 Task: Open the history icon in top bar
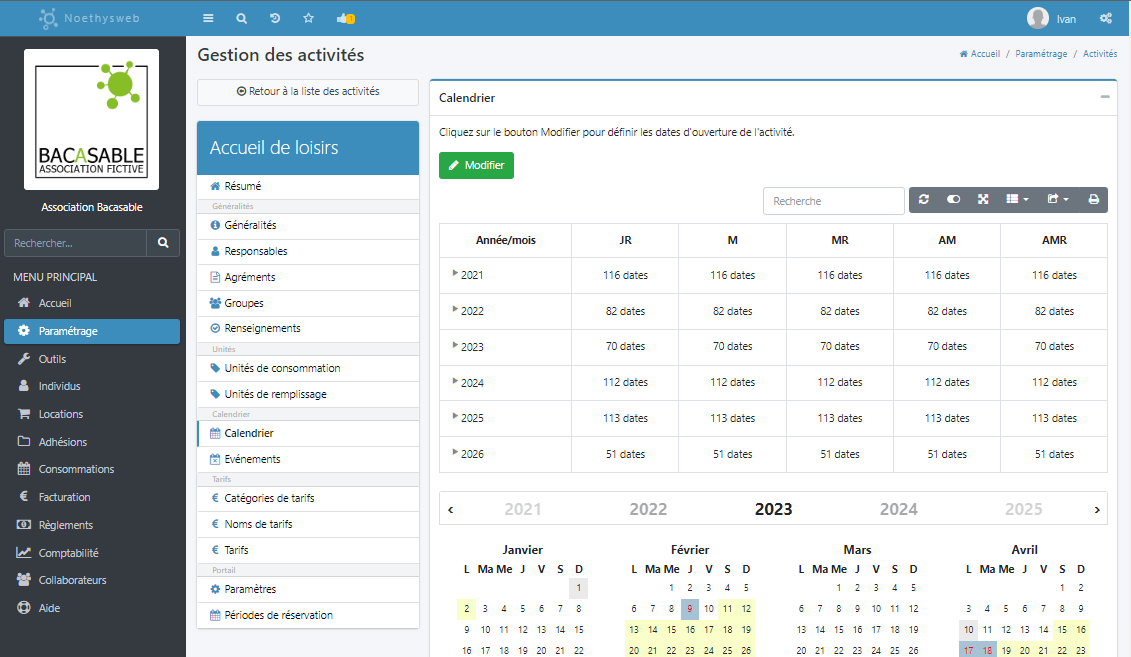(275, 18)
